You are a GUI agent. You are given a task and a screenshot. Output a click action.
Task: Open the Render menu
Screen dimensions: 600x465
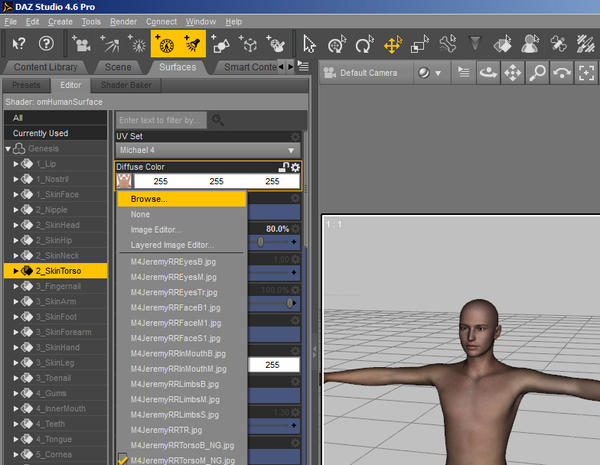[x=123, y=21]
